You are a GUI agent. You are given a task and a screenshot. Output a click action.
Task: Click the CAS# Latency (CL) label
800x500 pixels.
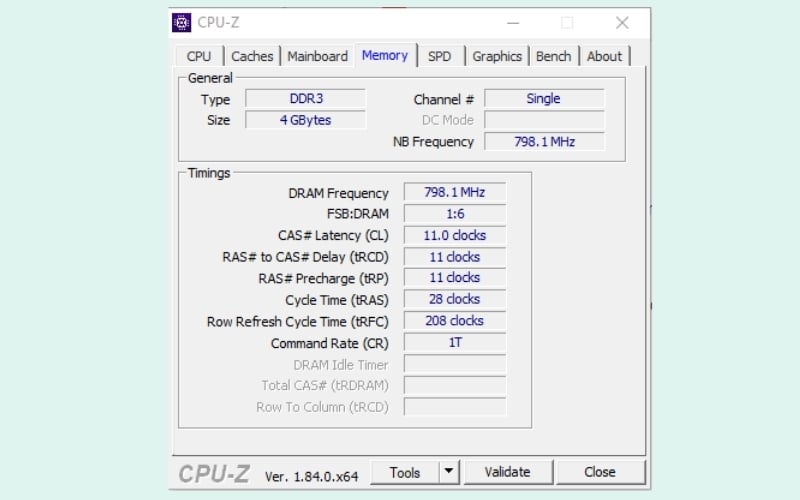[333, 235]
